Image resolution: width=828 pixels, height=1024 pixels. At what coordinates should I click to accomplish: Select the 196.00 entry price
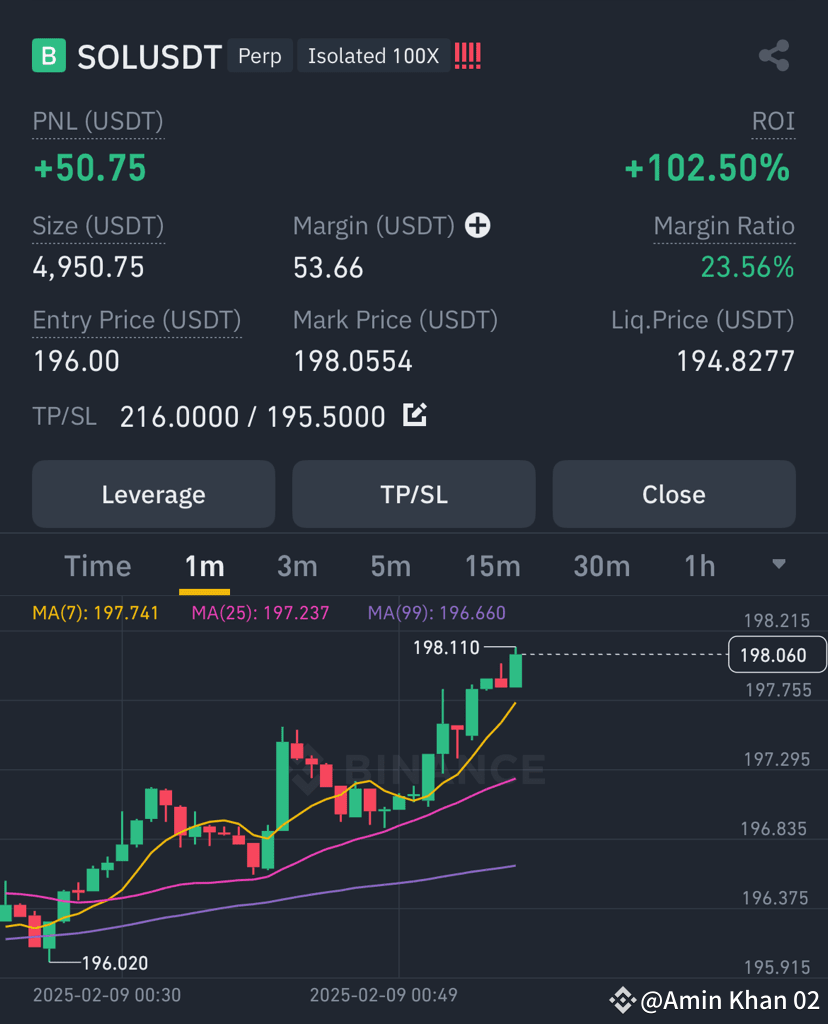click(76, 361)
